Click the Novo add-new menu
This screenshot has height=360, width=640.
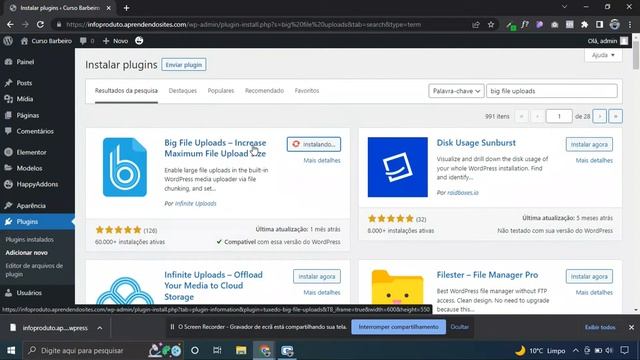pyautogui.click(x=115, y=41)
